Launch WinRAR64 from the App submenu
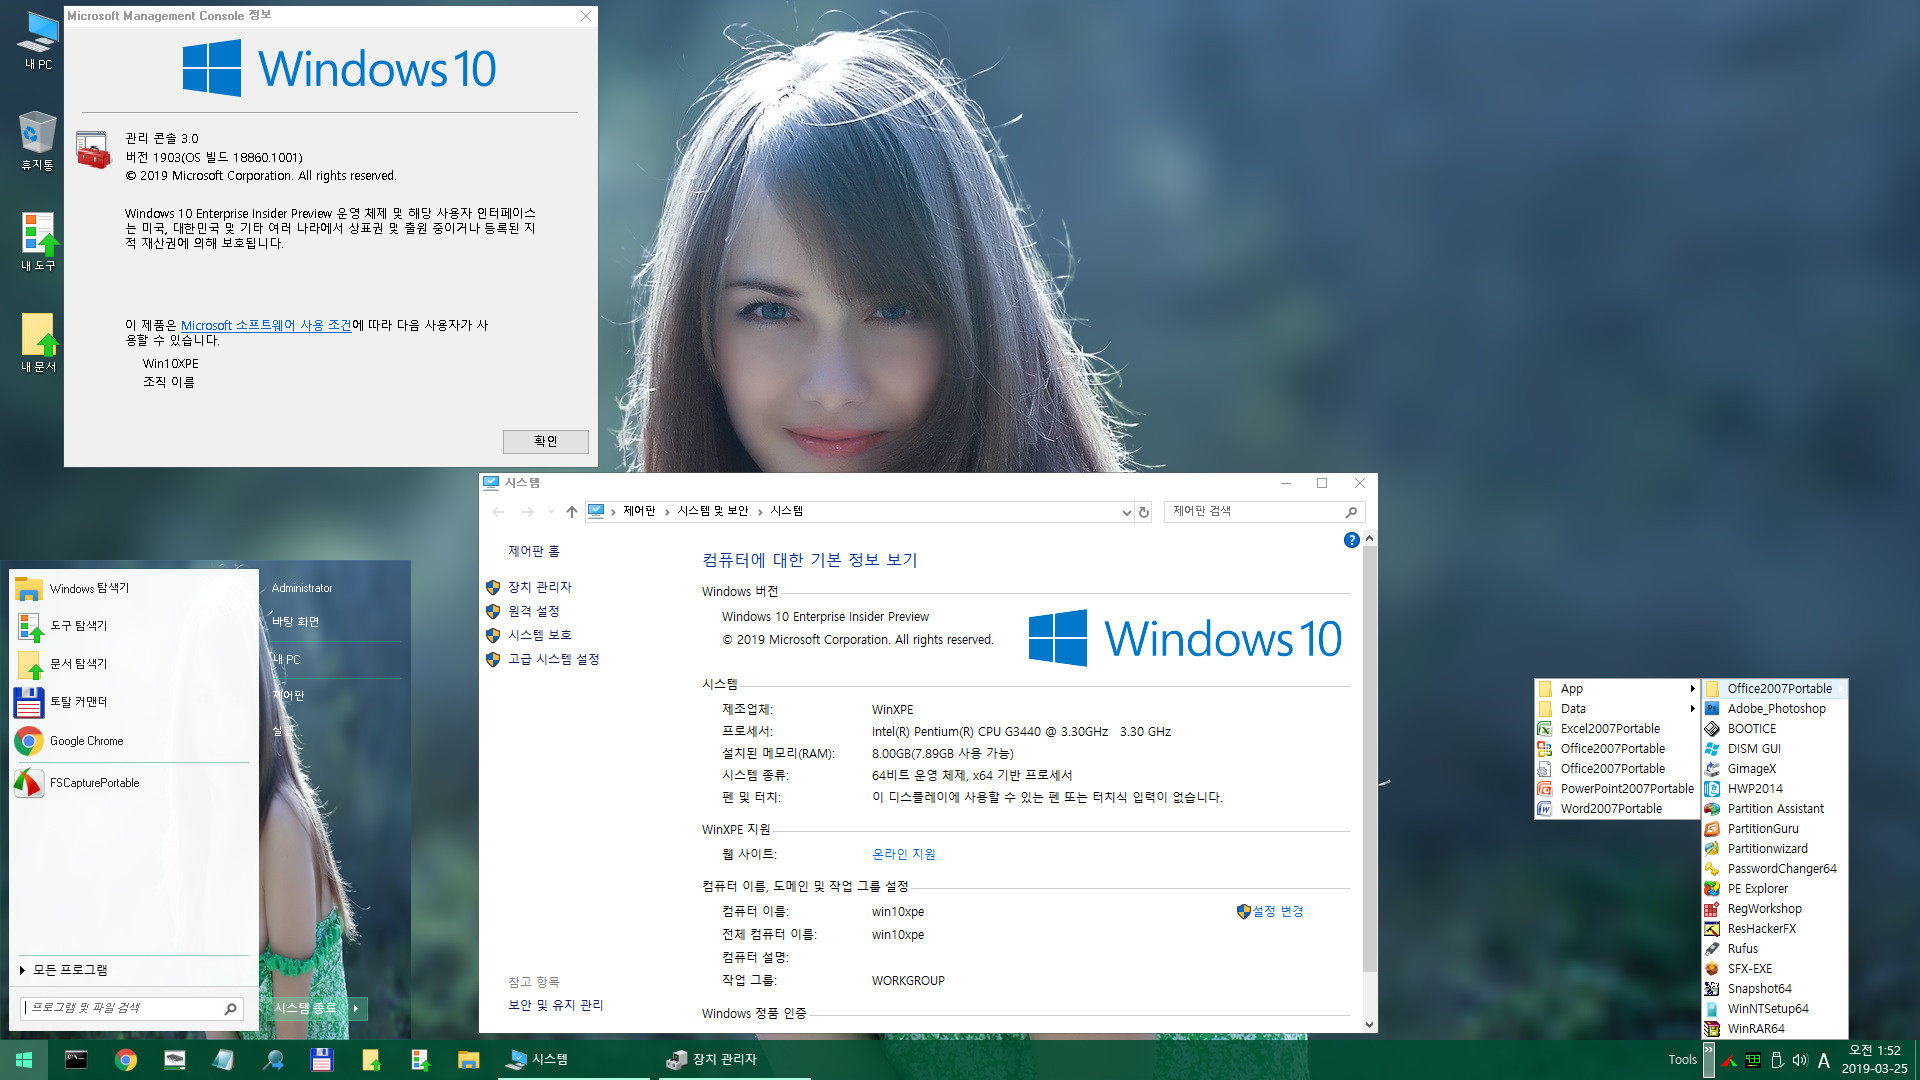Screen dimensions: 1920x1080 pyautogui.click(x=1775, y=1029)
